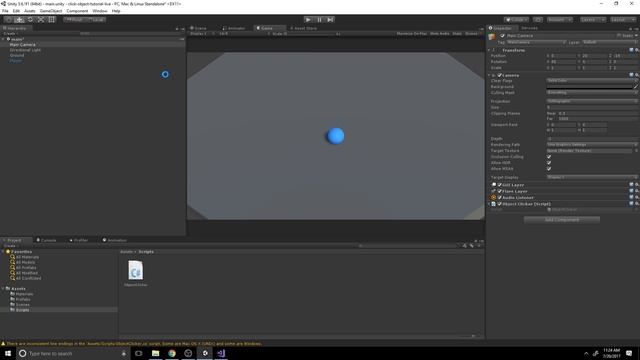This screenshot has width=640, height=360.
Task: Toggle Object Clicker script enabled checkbox
Action: (500, 204)
